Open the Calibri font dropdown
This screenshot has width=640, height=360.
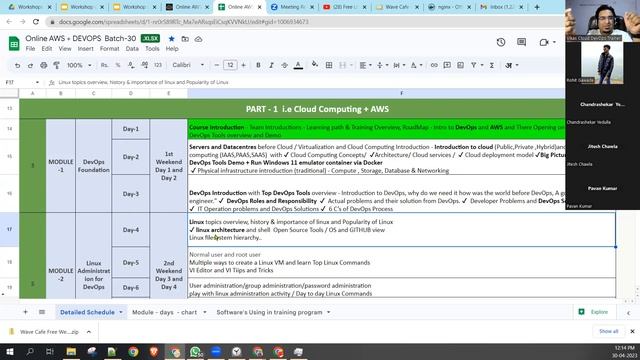(x=188, y=65)
